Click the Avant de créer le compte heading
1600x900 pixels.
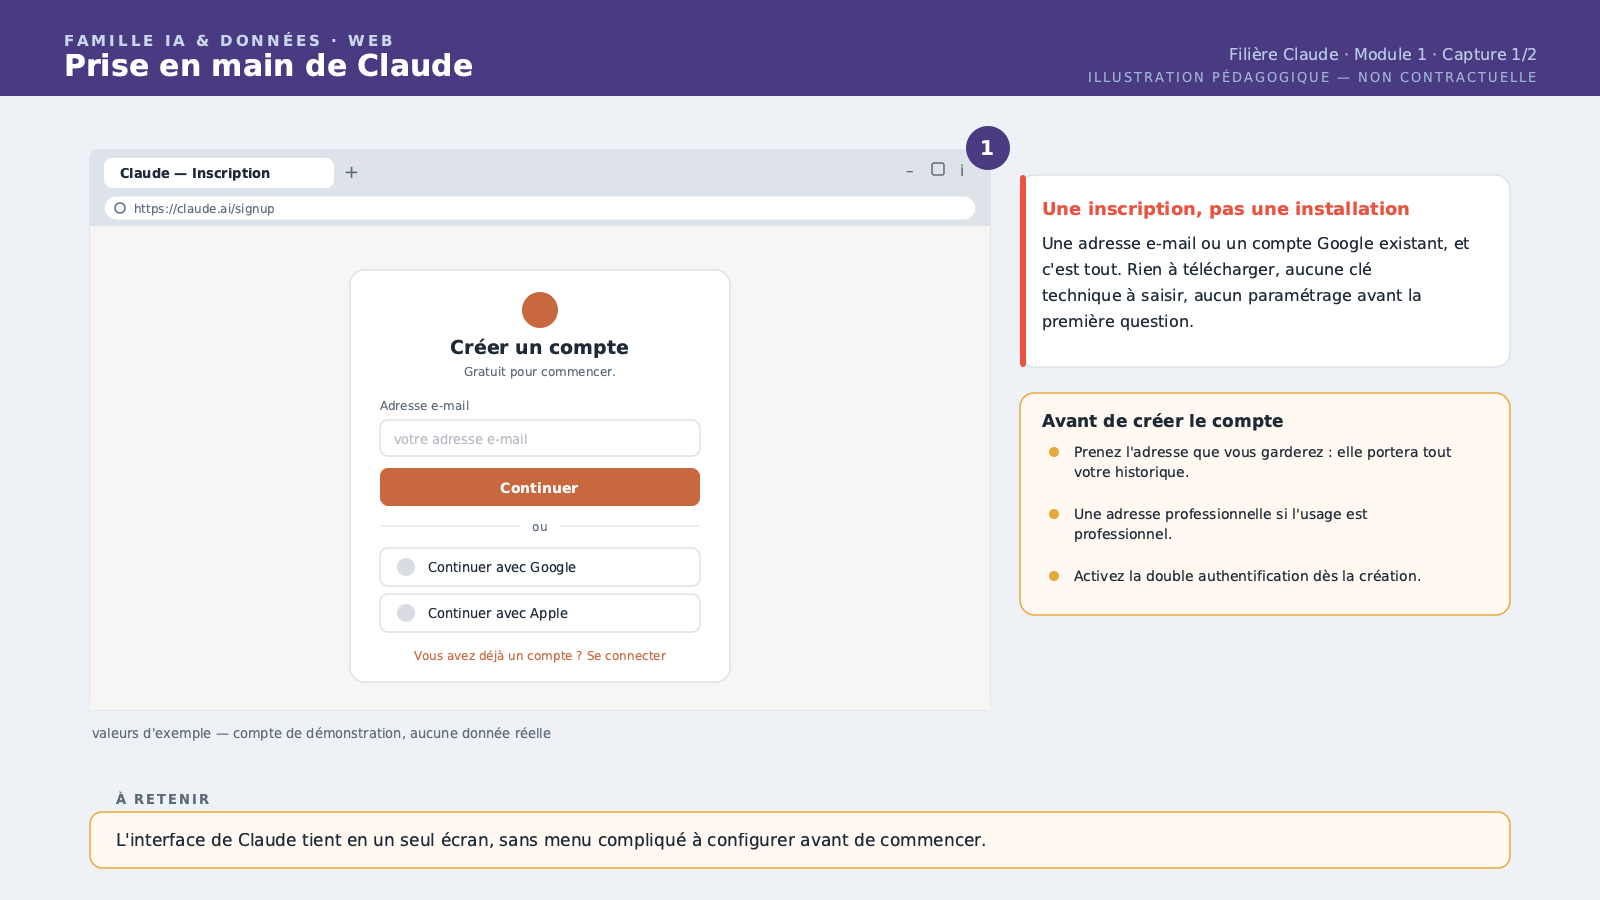coord(1162,421)
